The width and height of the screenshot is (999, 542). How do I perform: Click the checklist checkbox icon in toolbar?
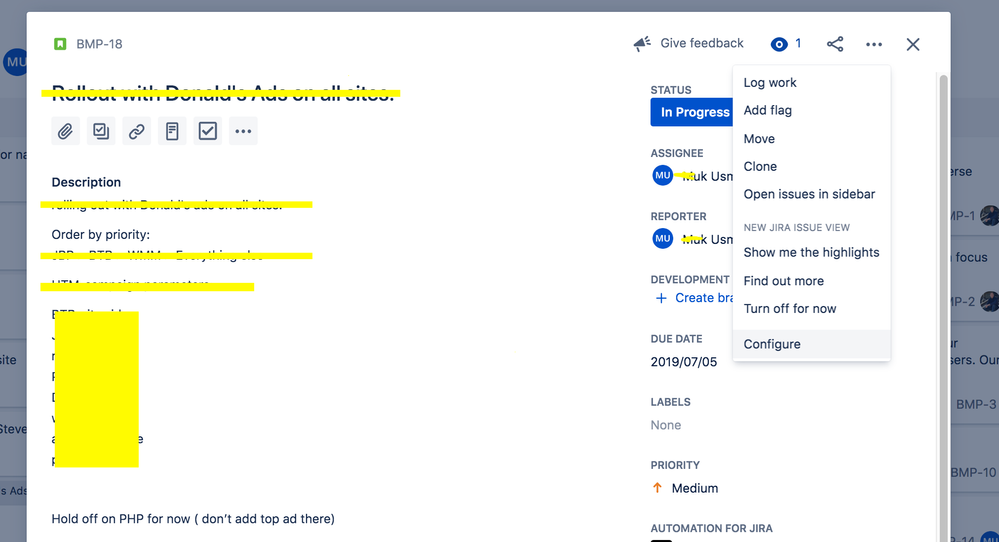click(x=208, y=131)
